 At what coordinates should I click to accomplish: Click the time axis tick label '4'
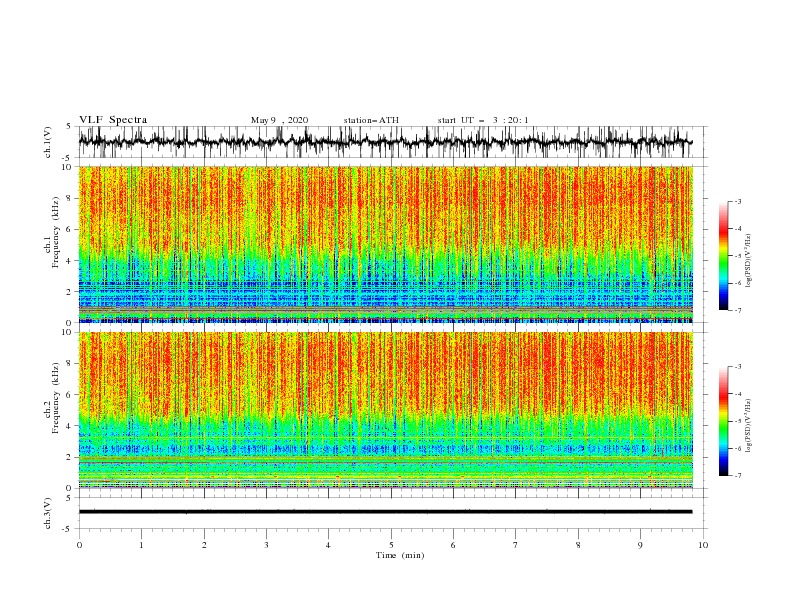(x=328, y=545)
